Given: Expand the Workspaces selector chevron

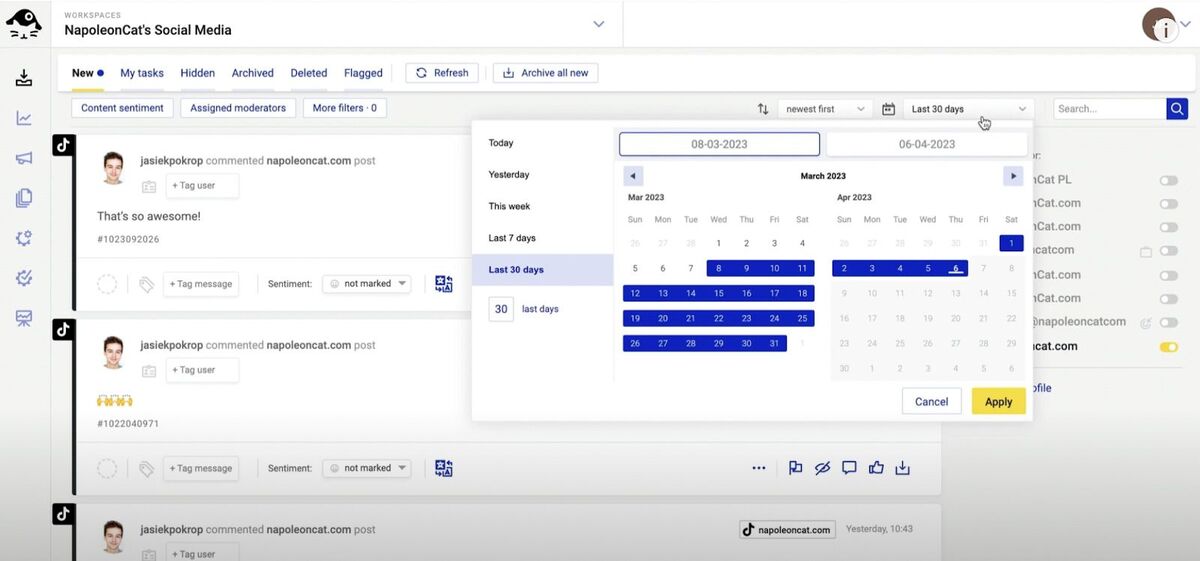Looking at the screenshot, I should (x=599, y=24).
